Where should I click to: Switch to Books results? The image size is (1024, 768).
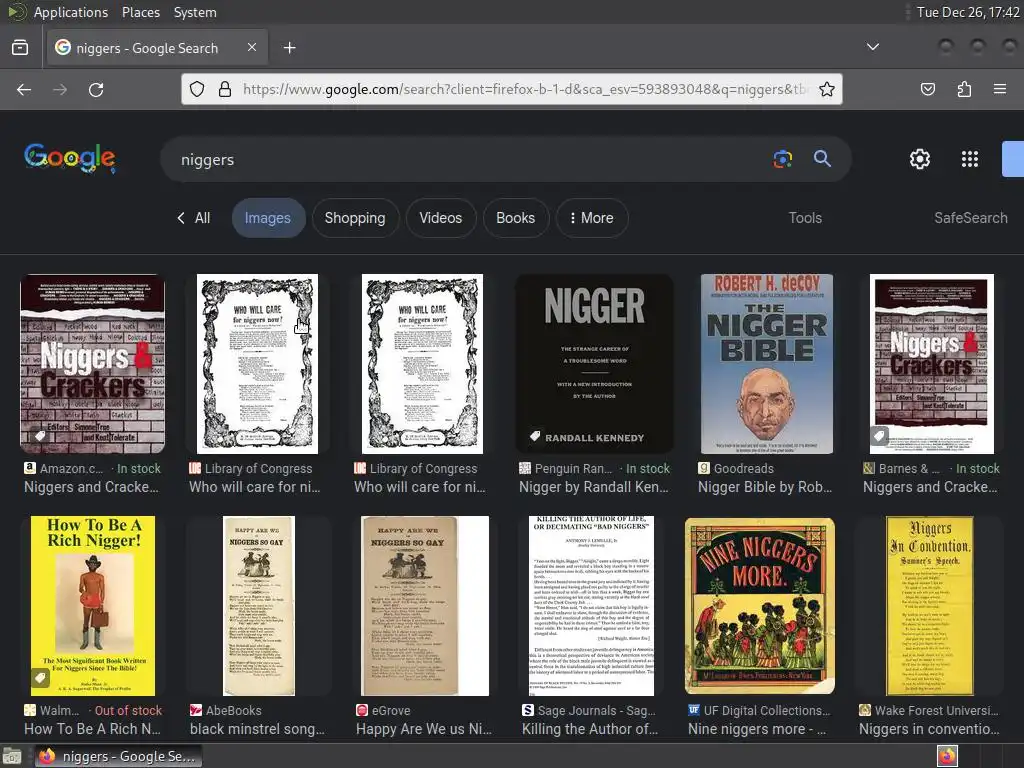click(515, 217)
